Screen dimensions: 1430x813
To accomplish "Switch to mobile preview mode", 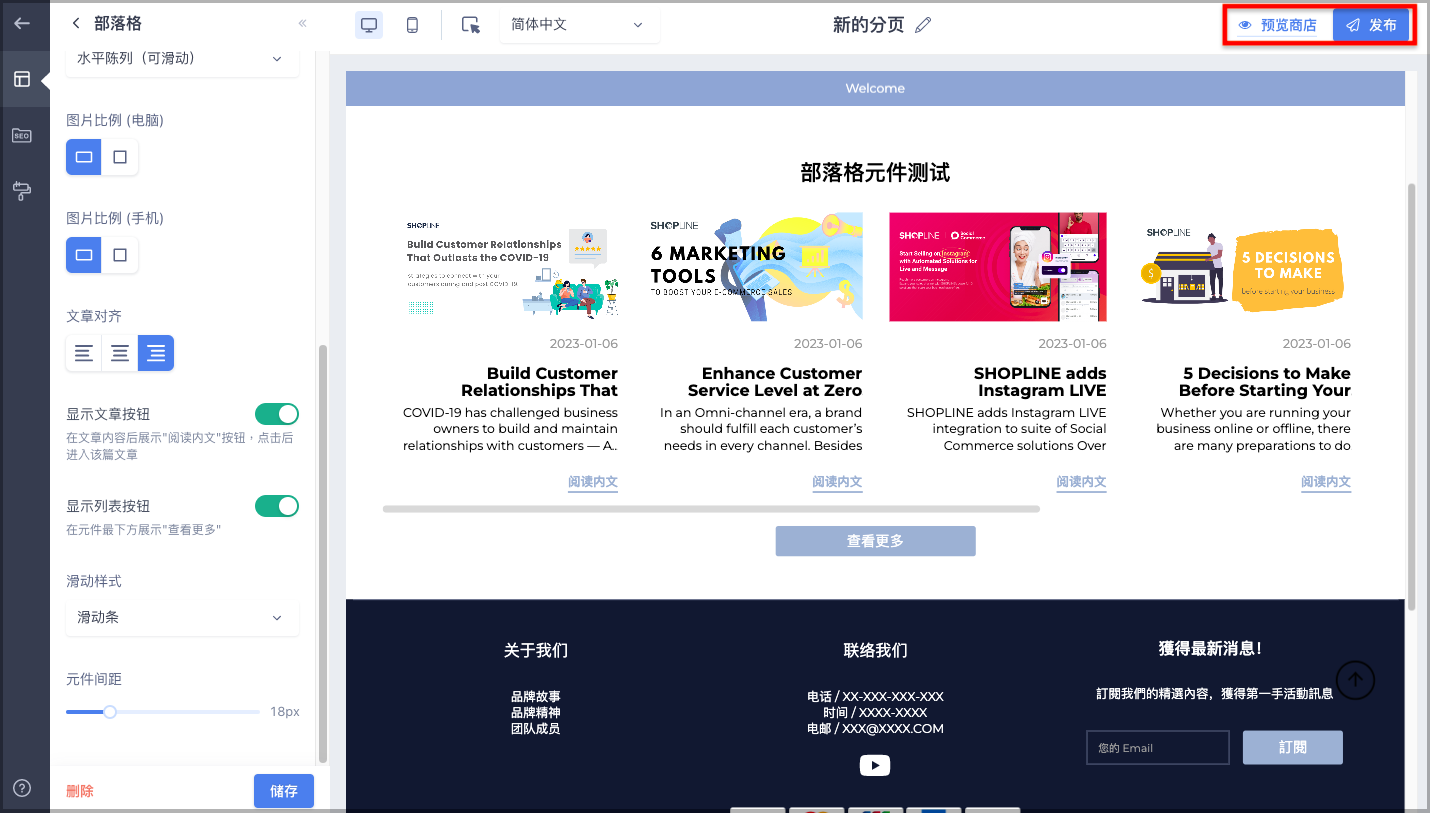I will pos(412,25).
